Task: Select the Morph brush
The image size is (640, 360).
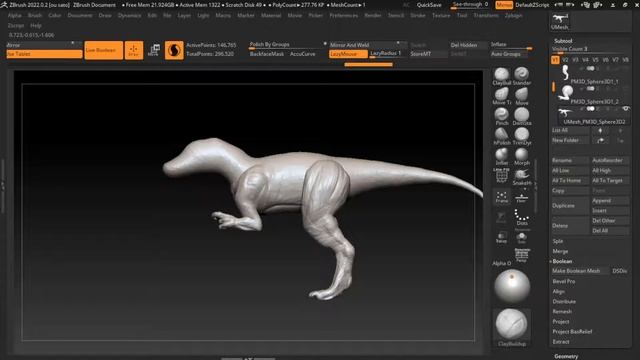Action: (x=522, y=156)
